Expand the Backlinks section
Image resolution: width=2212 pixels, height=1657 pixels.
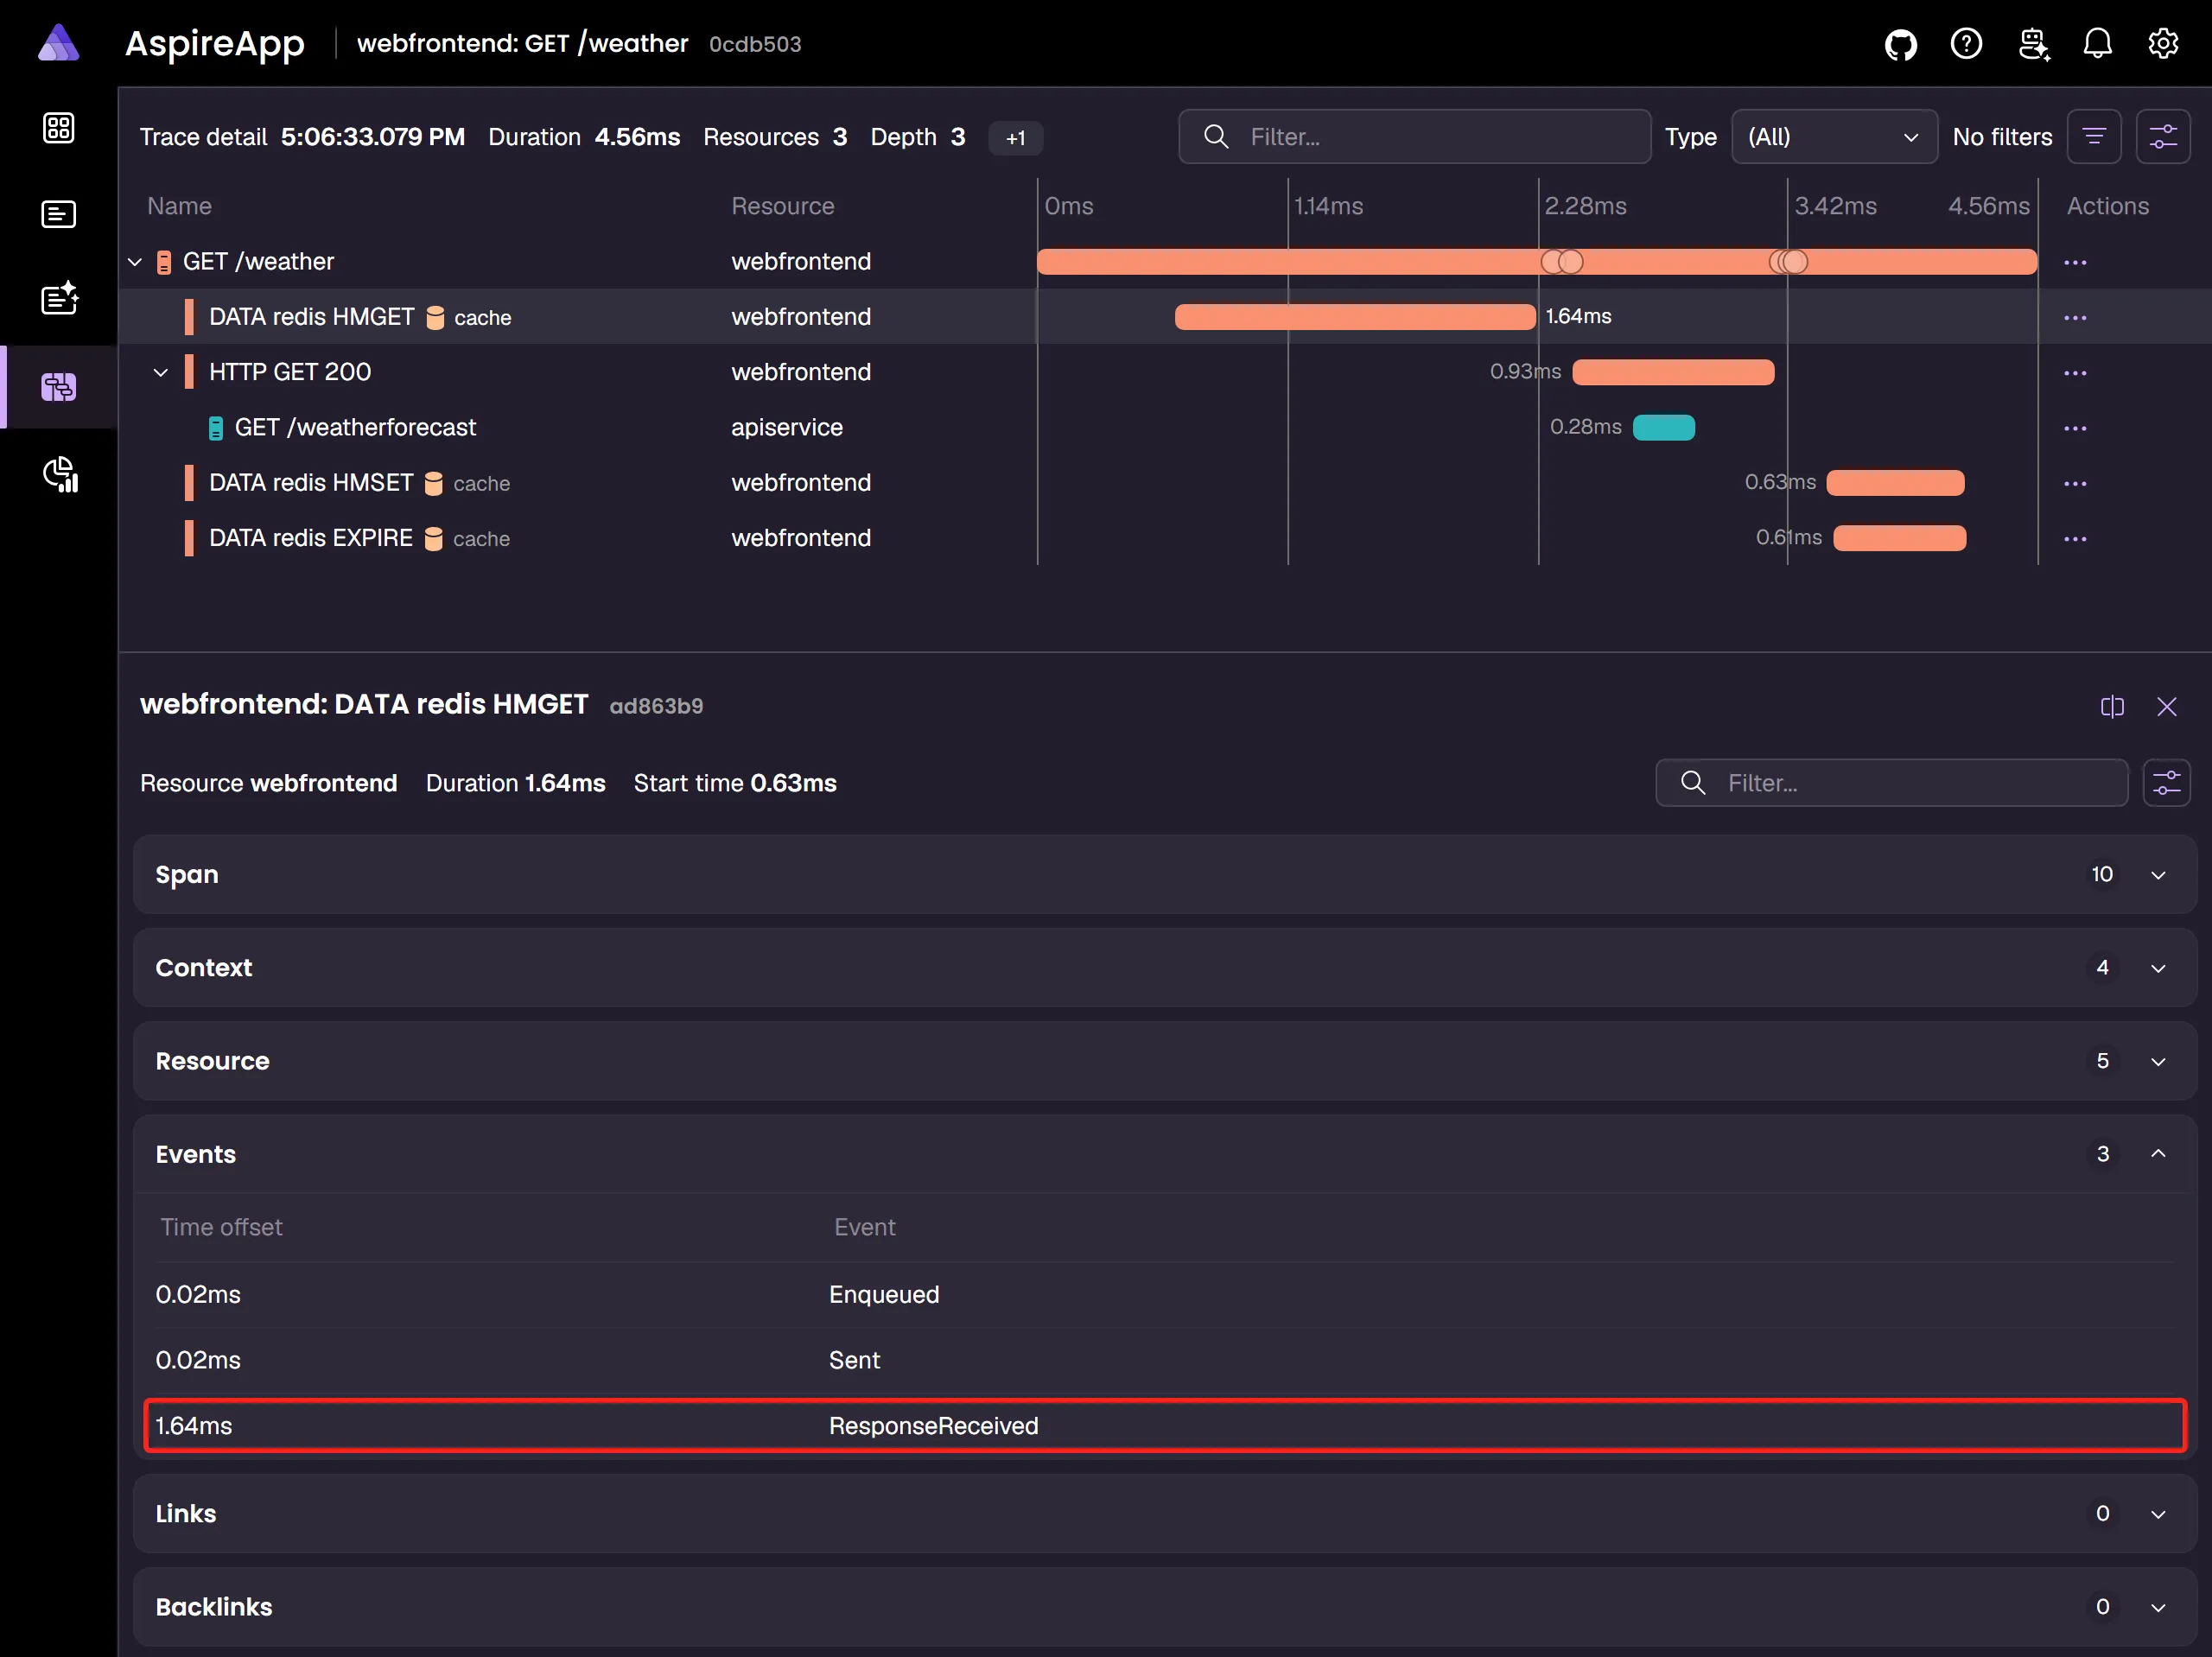coord(1164,1606)
